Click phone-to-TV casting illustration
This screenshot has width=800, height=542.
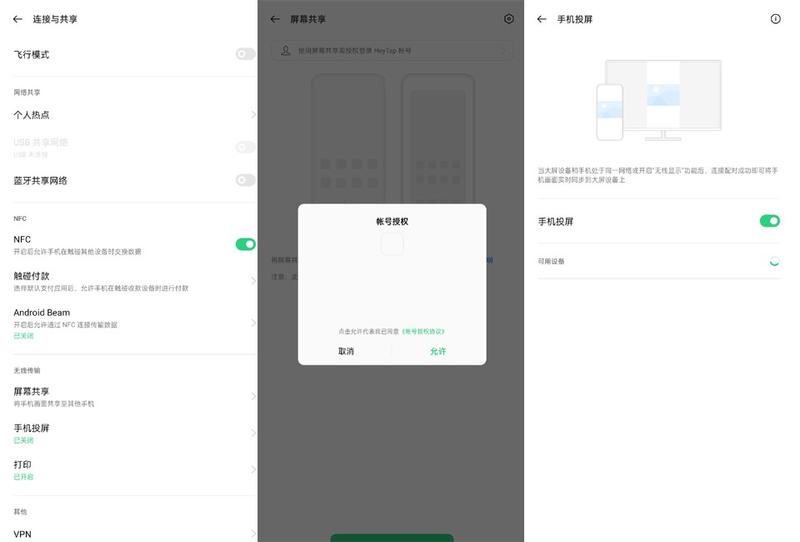(659, 100)
